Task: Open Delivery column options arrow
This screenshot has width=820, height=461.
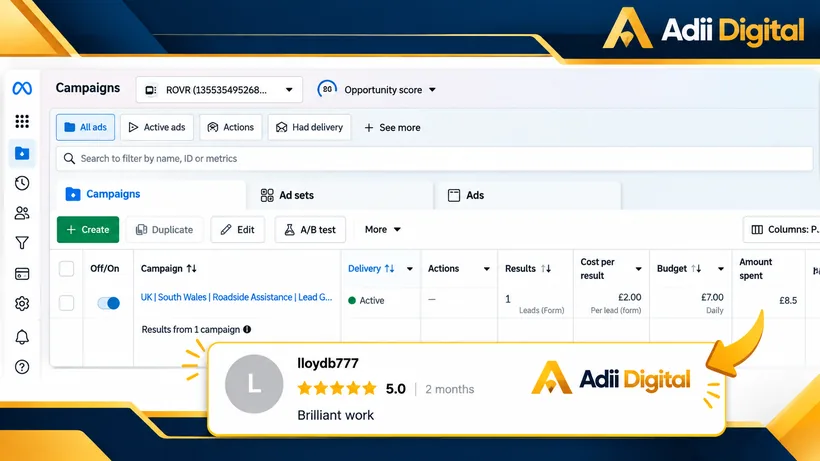Action: pos(410,269)
